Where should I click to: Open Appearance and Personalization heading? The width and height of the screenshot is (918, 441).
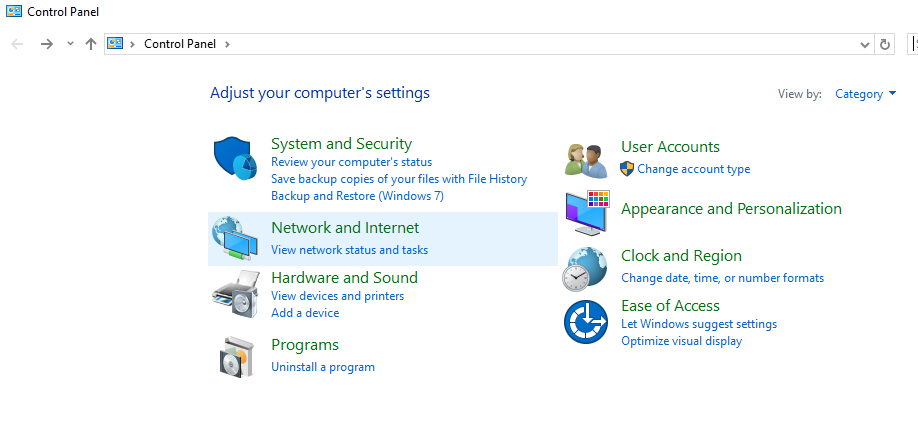click(x=731, y=209)
